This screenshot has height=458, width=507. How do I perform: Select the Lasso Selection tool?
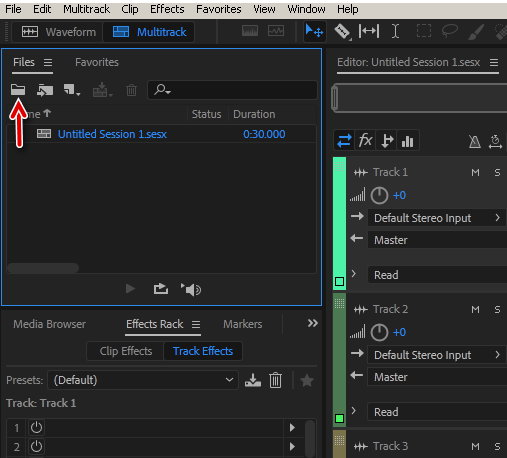point(450,31)
